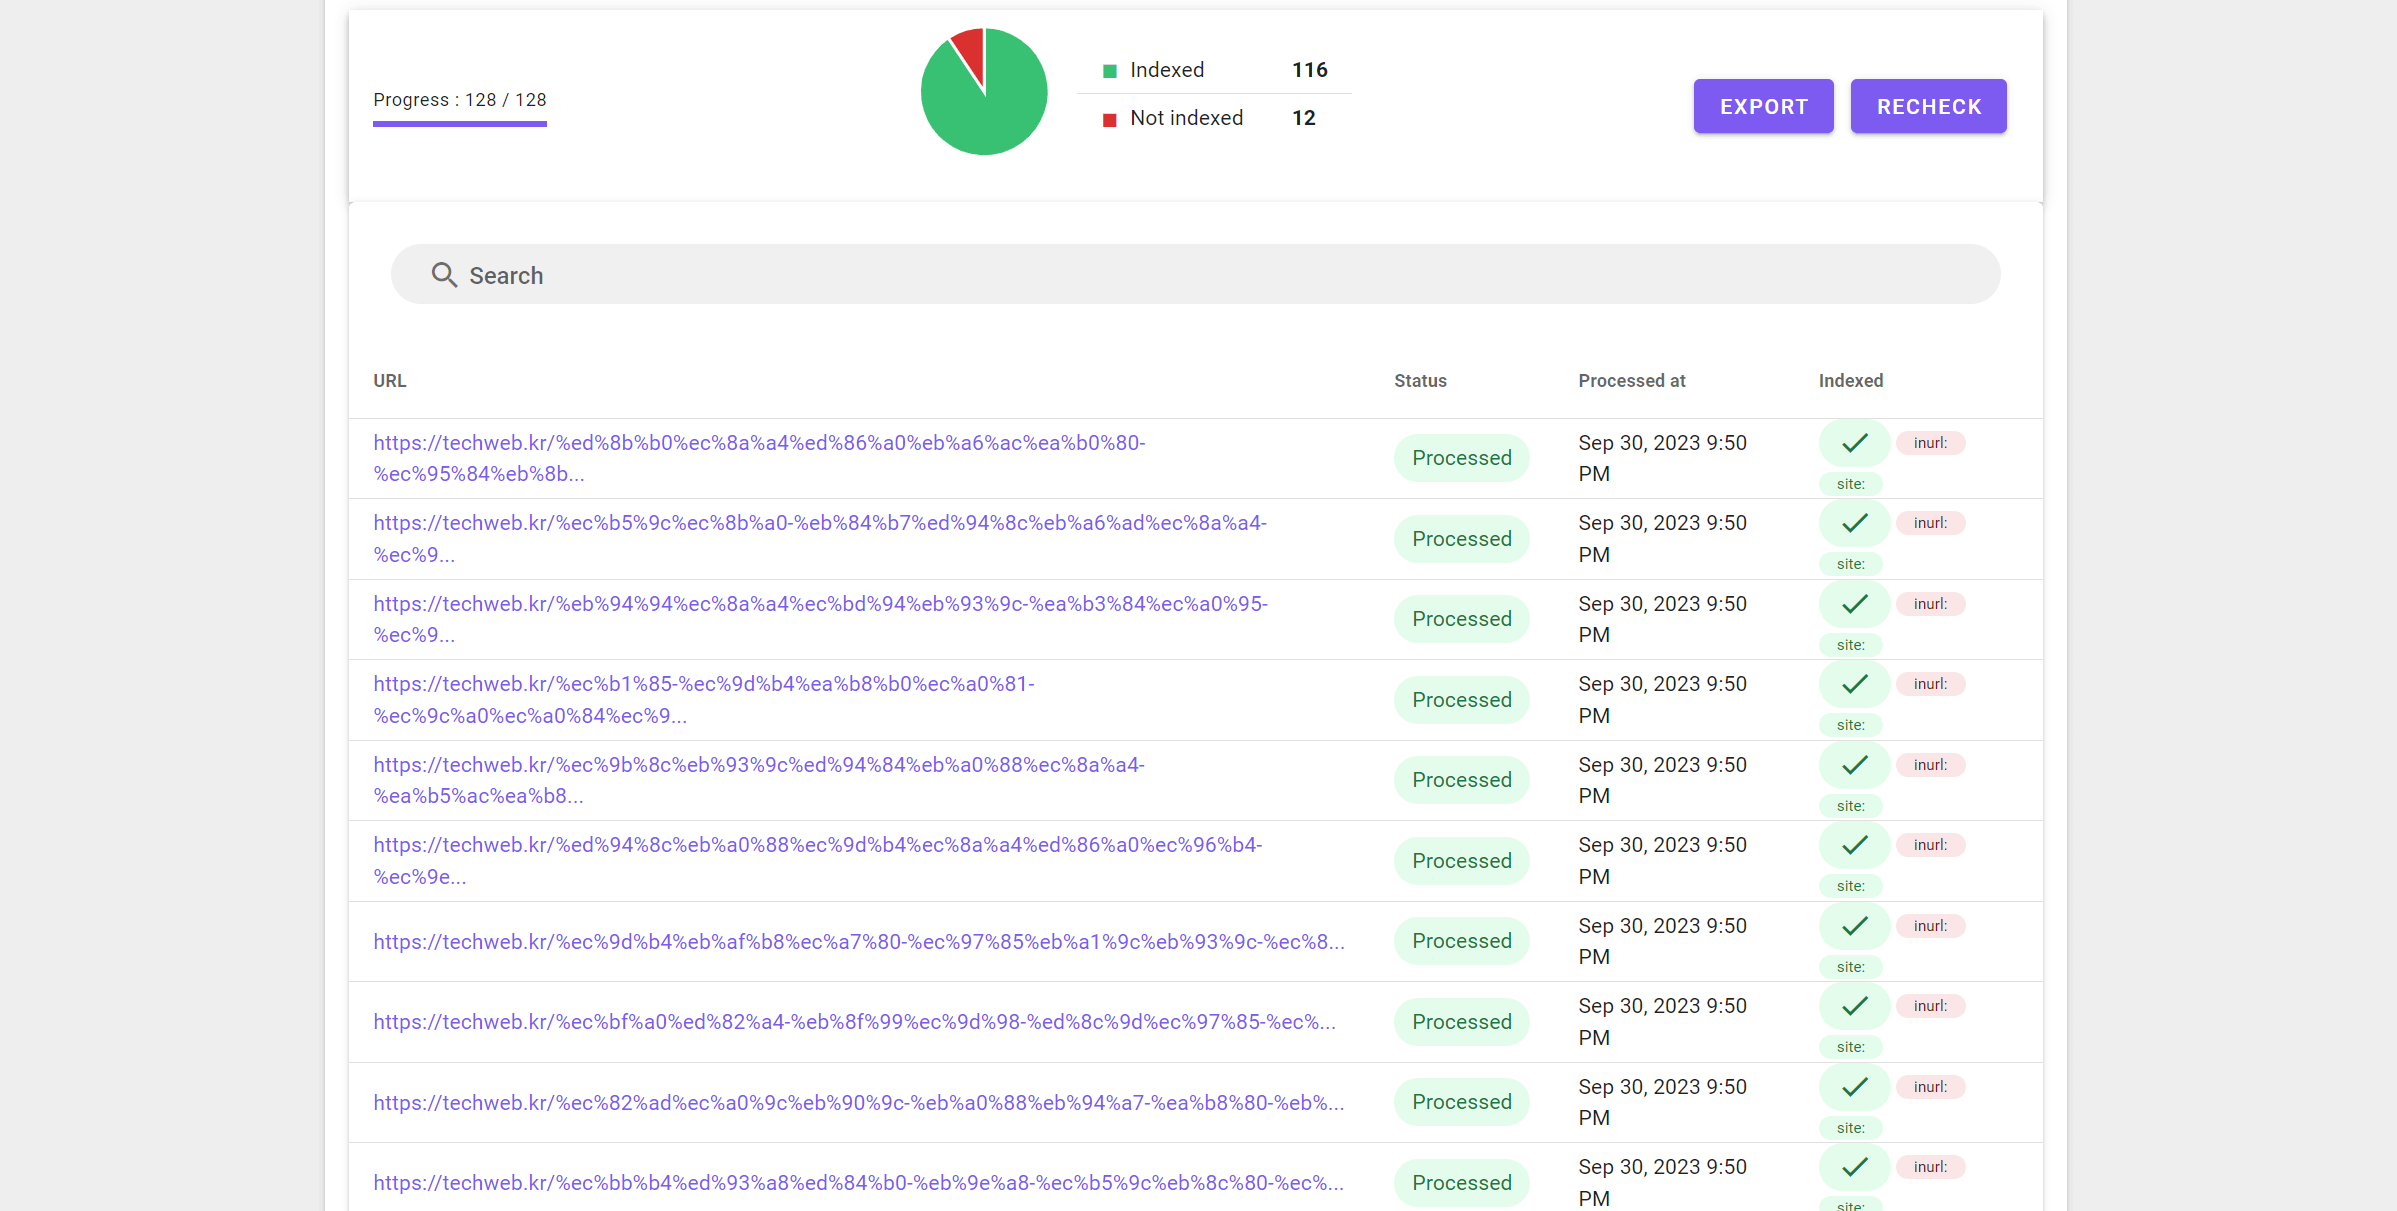Click the purple progress bar
Viewport: 2397px width, 1211px height.
pos(460,124)
